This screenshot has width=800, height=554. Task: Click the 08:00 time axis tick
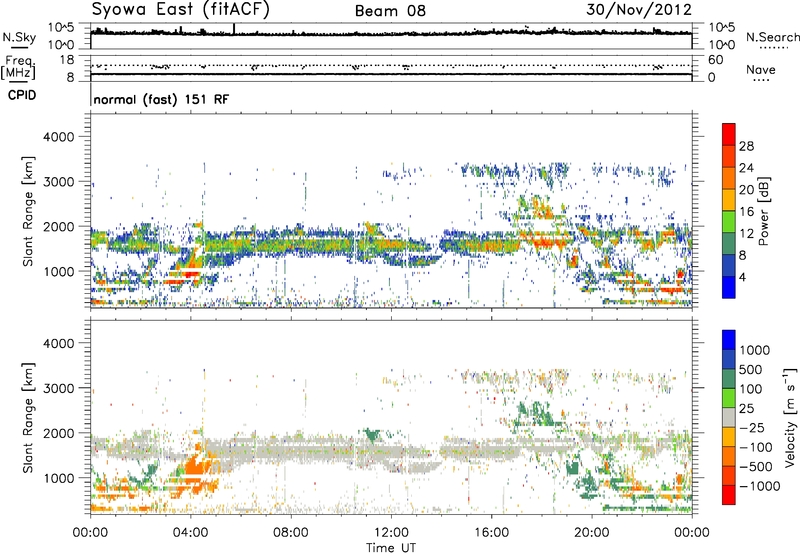click(291, 533)
